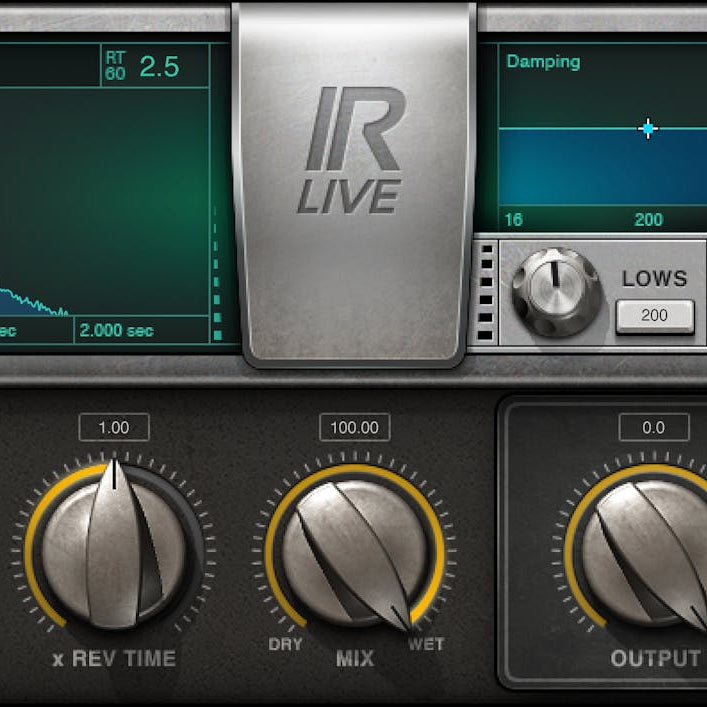The image size is (707, 707).
Task: Click the 2.000 sec time label
Action: point(117,331)
